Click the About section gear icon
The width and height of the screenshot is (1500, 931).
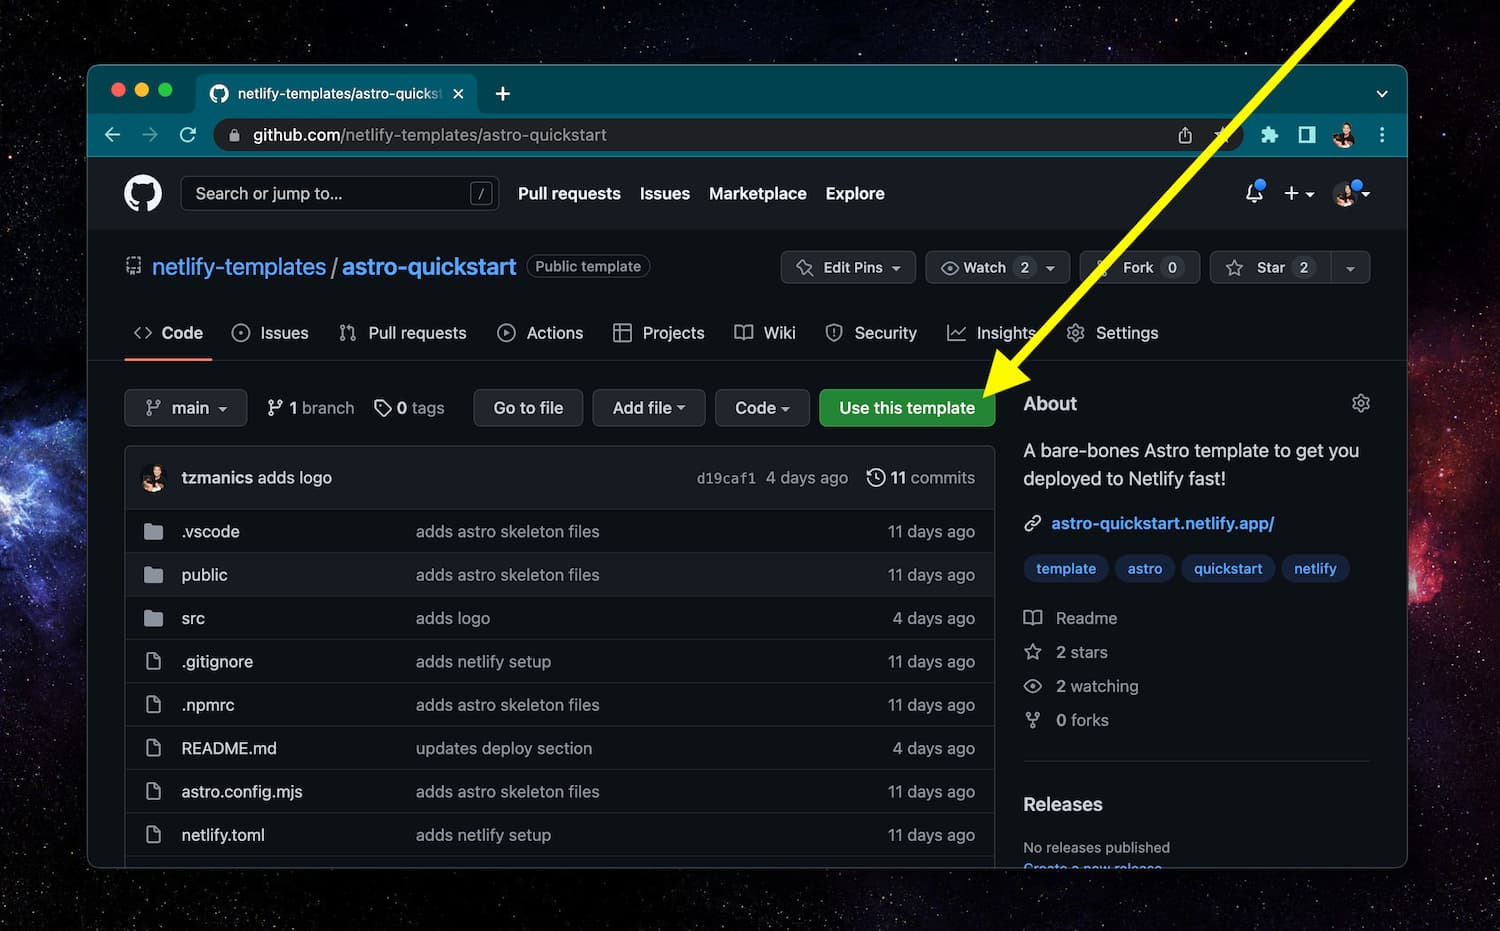click(1360, 403)
